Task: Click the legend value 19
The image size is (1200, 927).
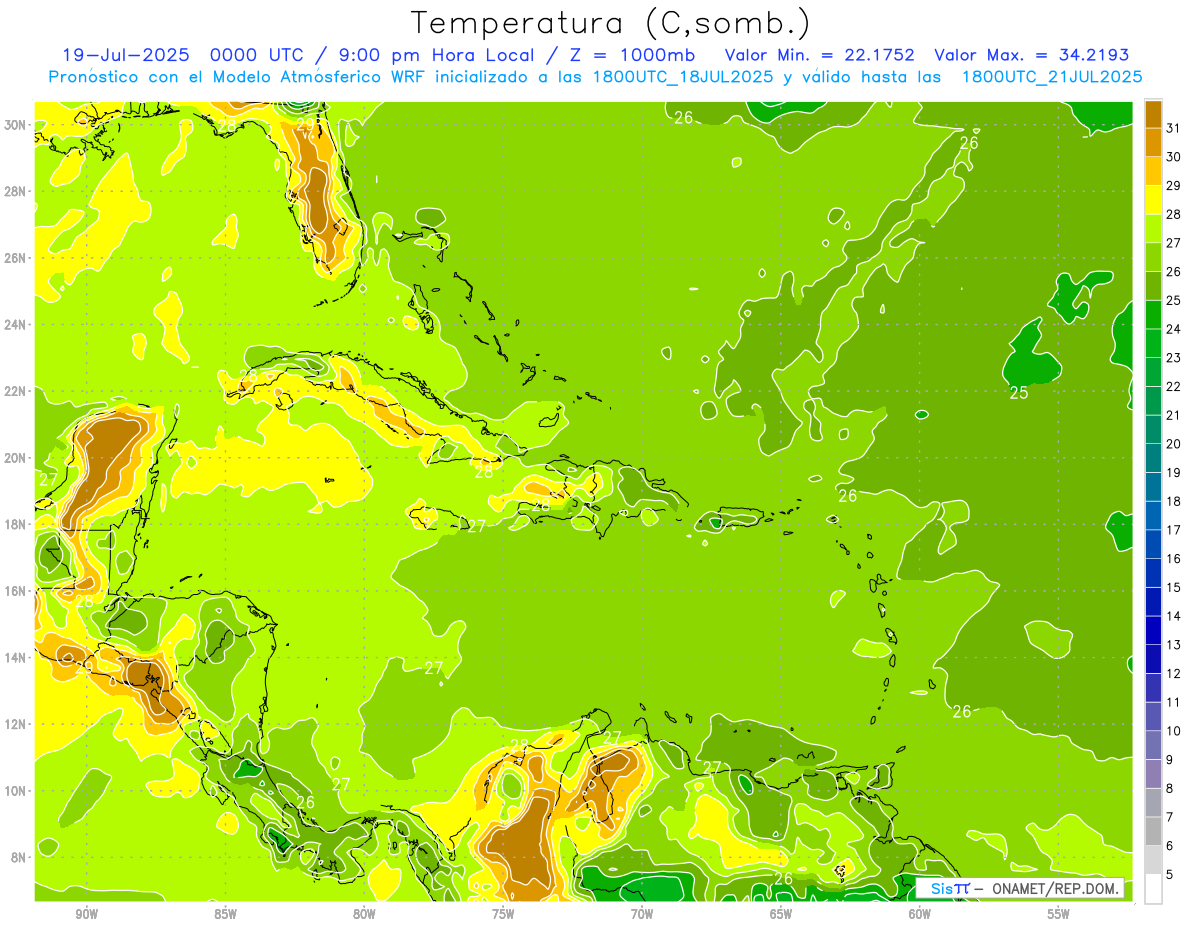Action: [x=1174, y=473]
